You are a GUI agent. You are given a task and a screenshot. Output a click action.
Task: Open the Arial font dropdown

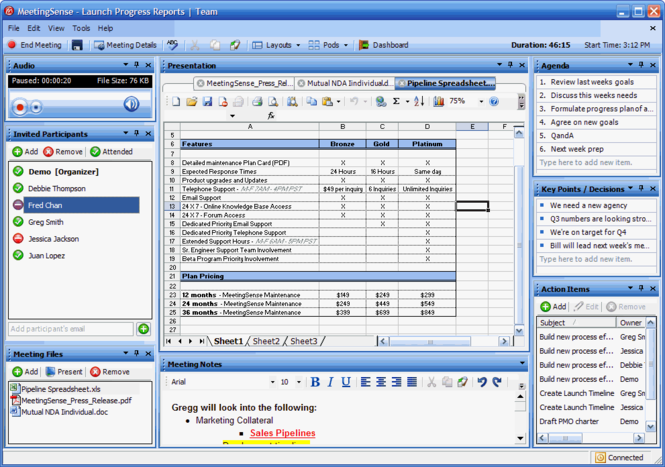click(x=272, y=382)
